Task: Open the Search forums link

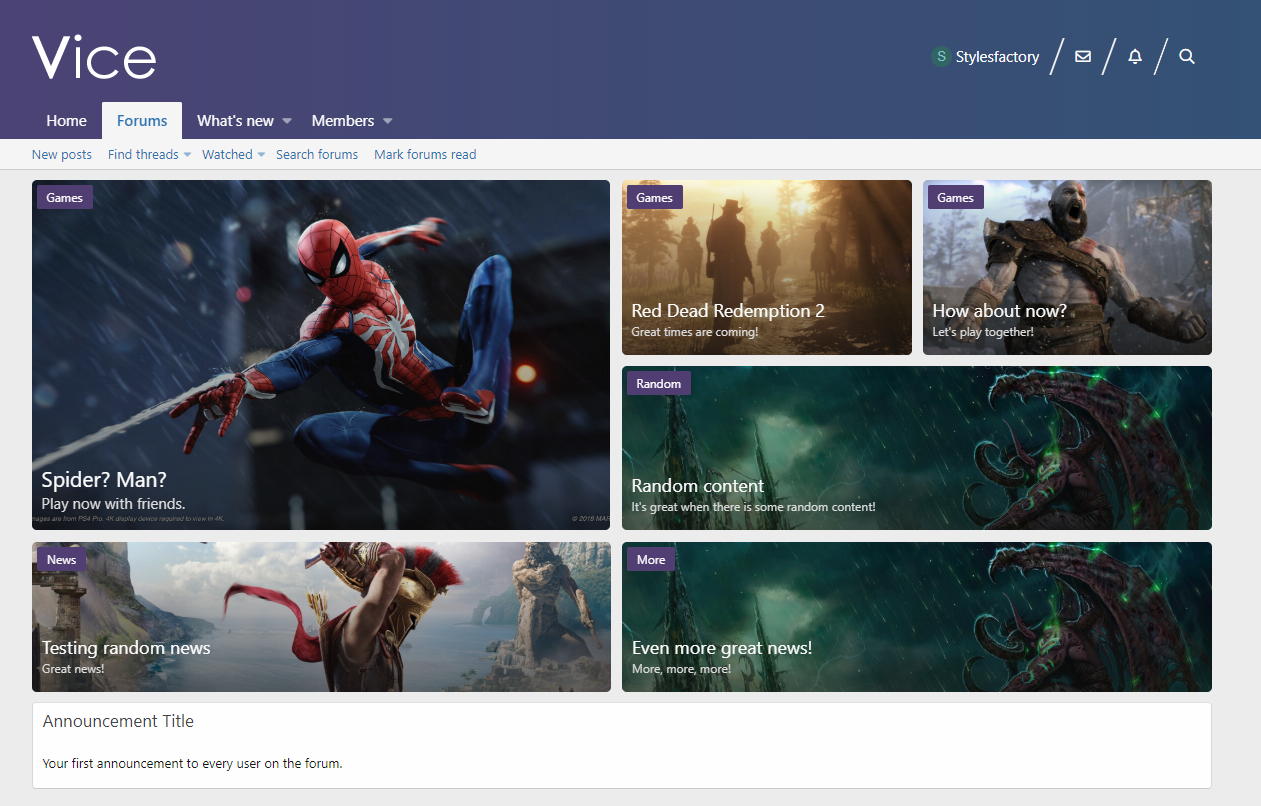Action: [x=317, y=154]
